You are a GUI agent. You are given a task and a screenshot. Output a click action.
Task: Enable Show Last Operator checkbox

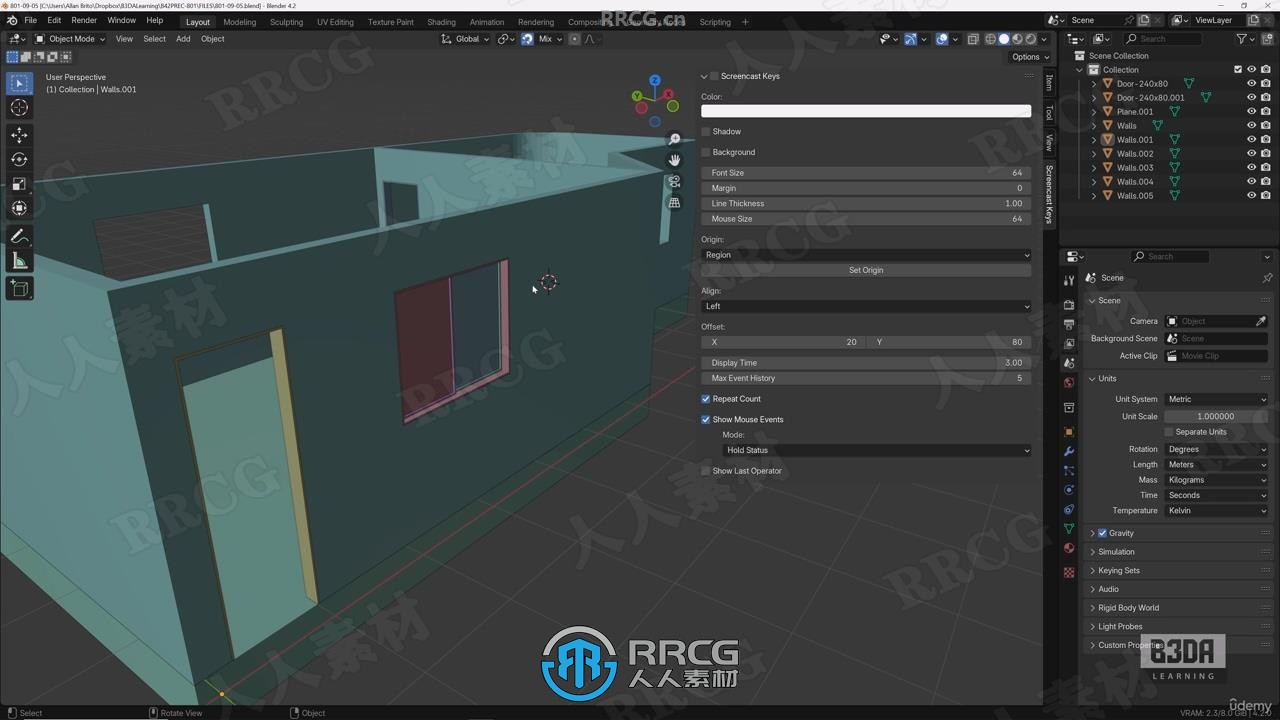(x=706, y=471)
